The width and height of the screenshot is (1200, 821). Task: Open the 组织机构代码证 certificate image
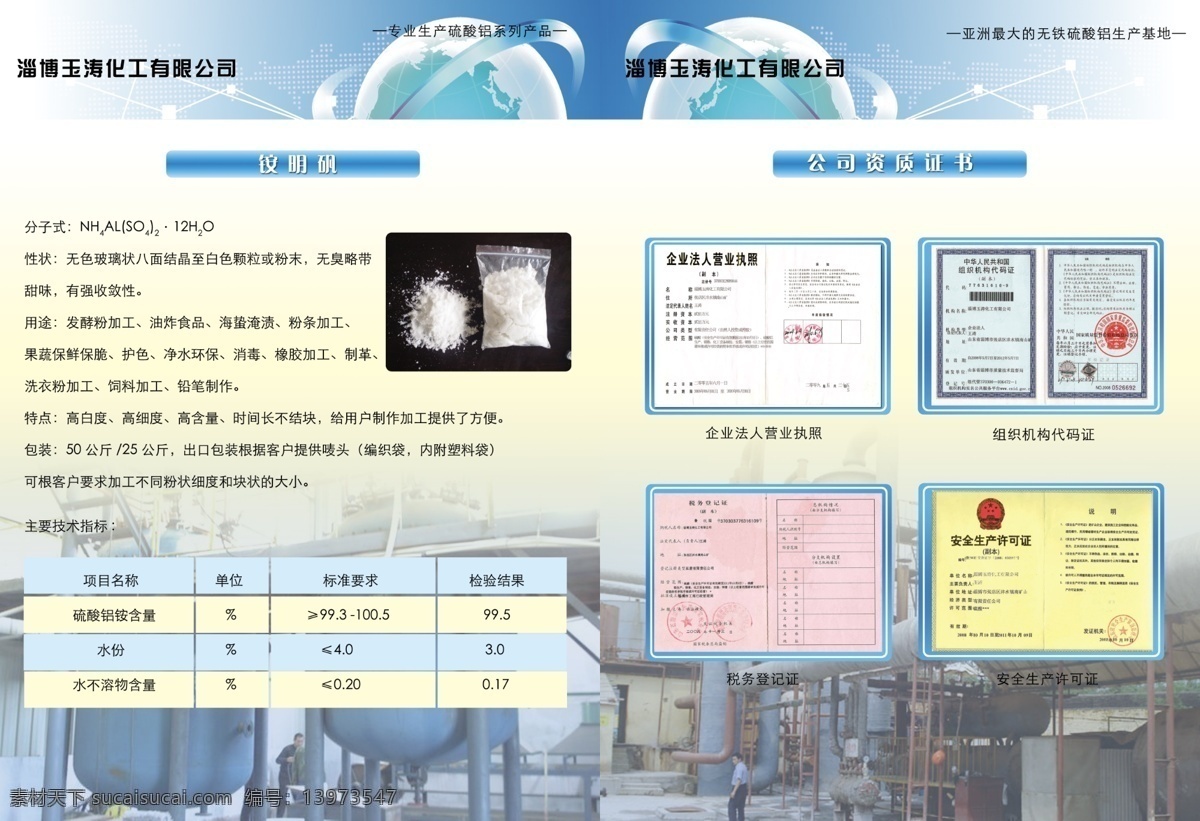click(1040, 327)
